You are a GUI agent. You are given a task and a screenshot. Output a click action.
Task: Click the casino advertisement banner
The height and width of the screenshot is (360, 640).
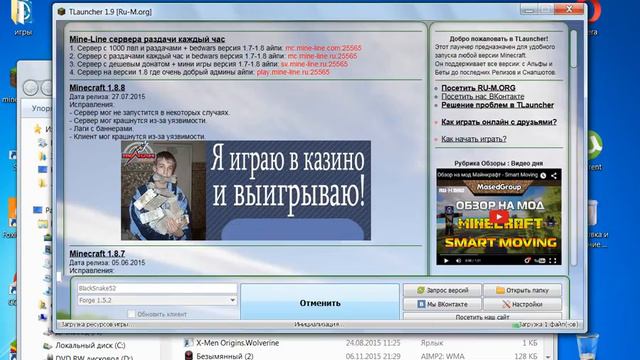tap(246, 190)
